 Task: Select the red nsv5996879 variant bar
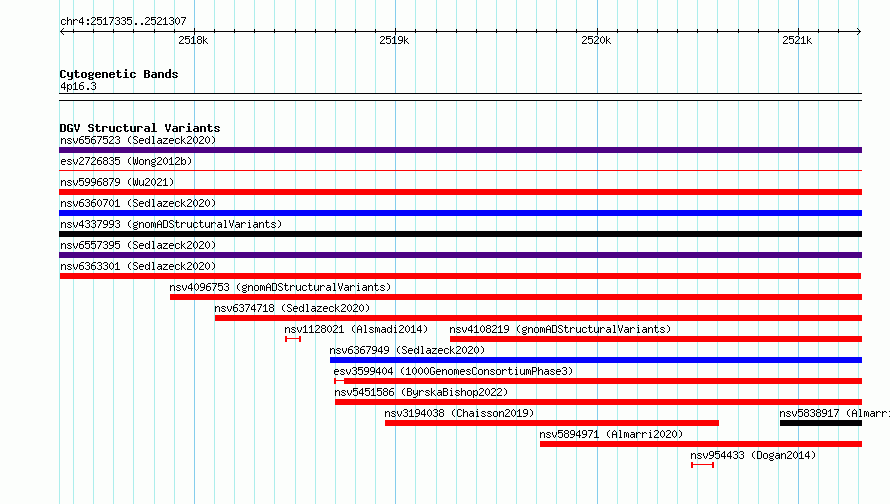pos(460,192)
